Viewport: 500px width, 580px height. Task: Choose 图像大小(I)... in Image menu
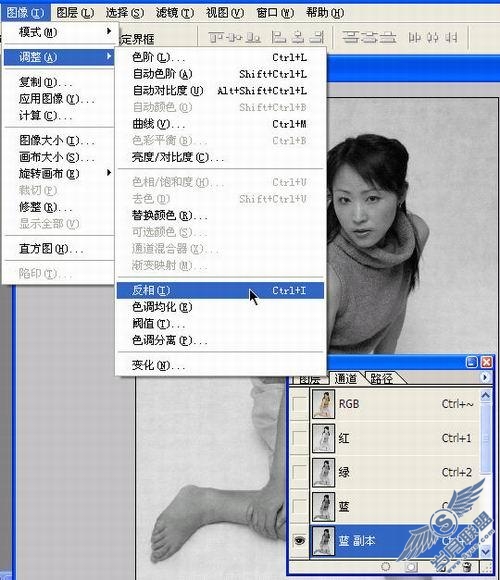click(60, 141)
